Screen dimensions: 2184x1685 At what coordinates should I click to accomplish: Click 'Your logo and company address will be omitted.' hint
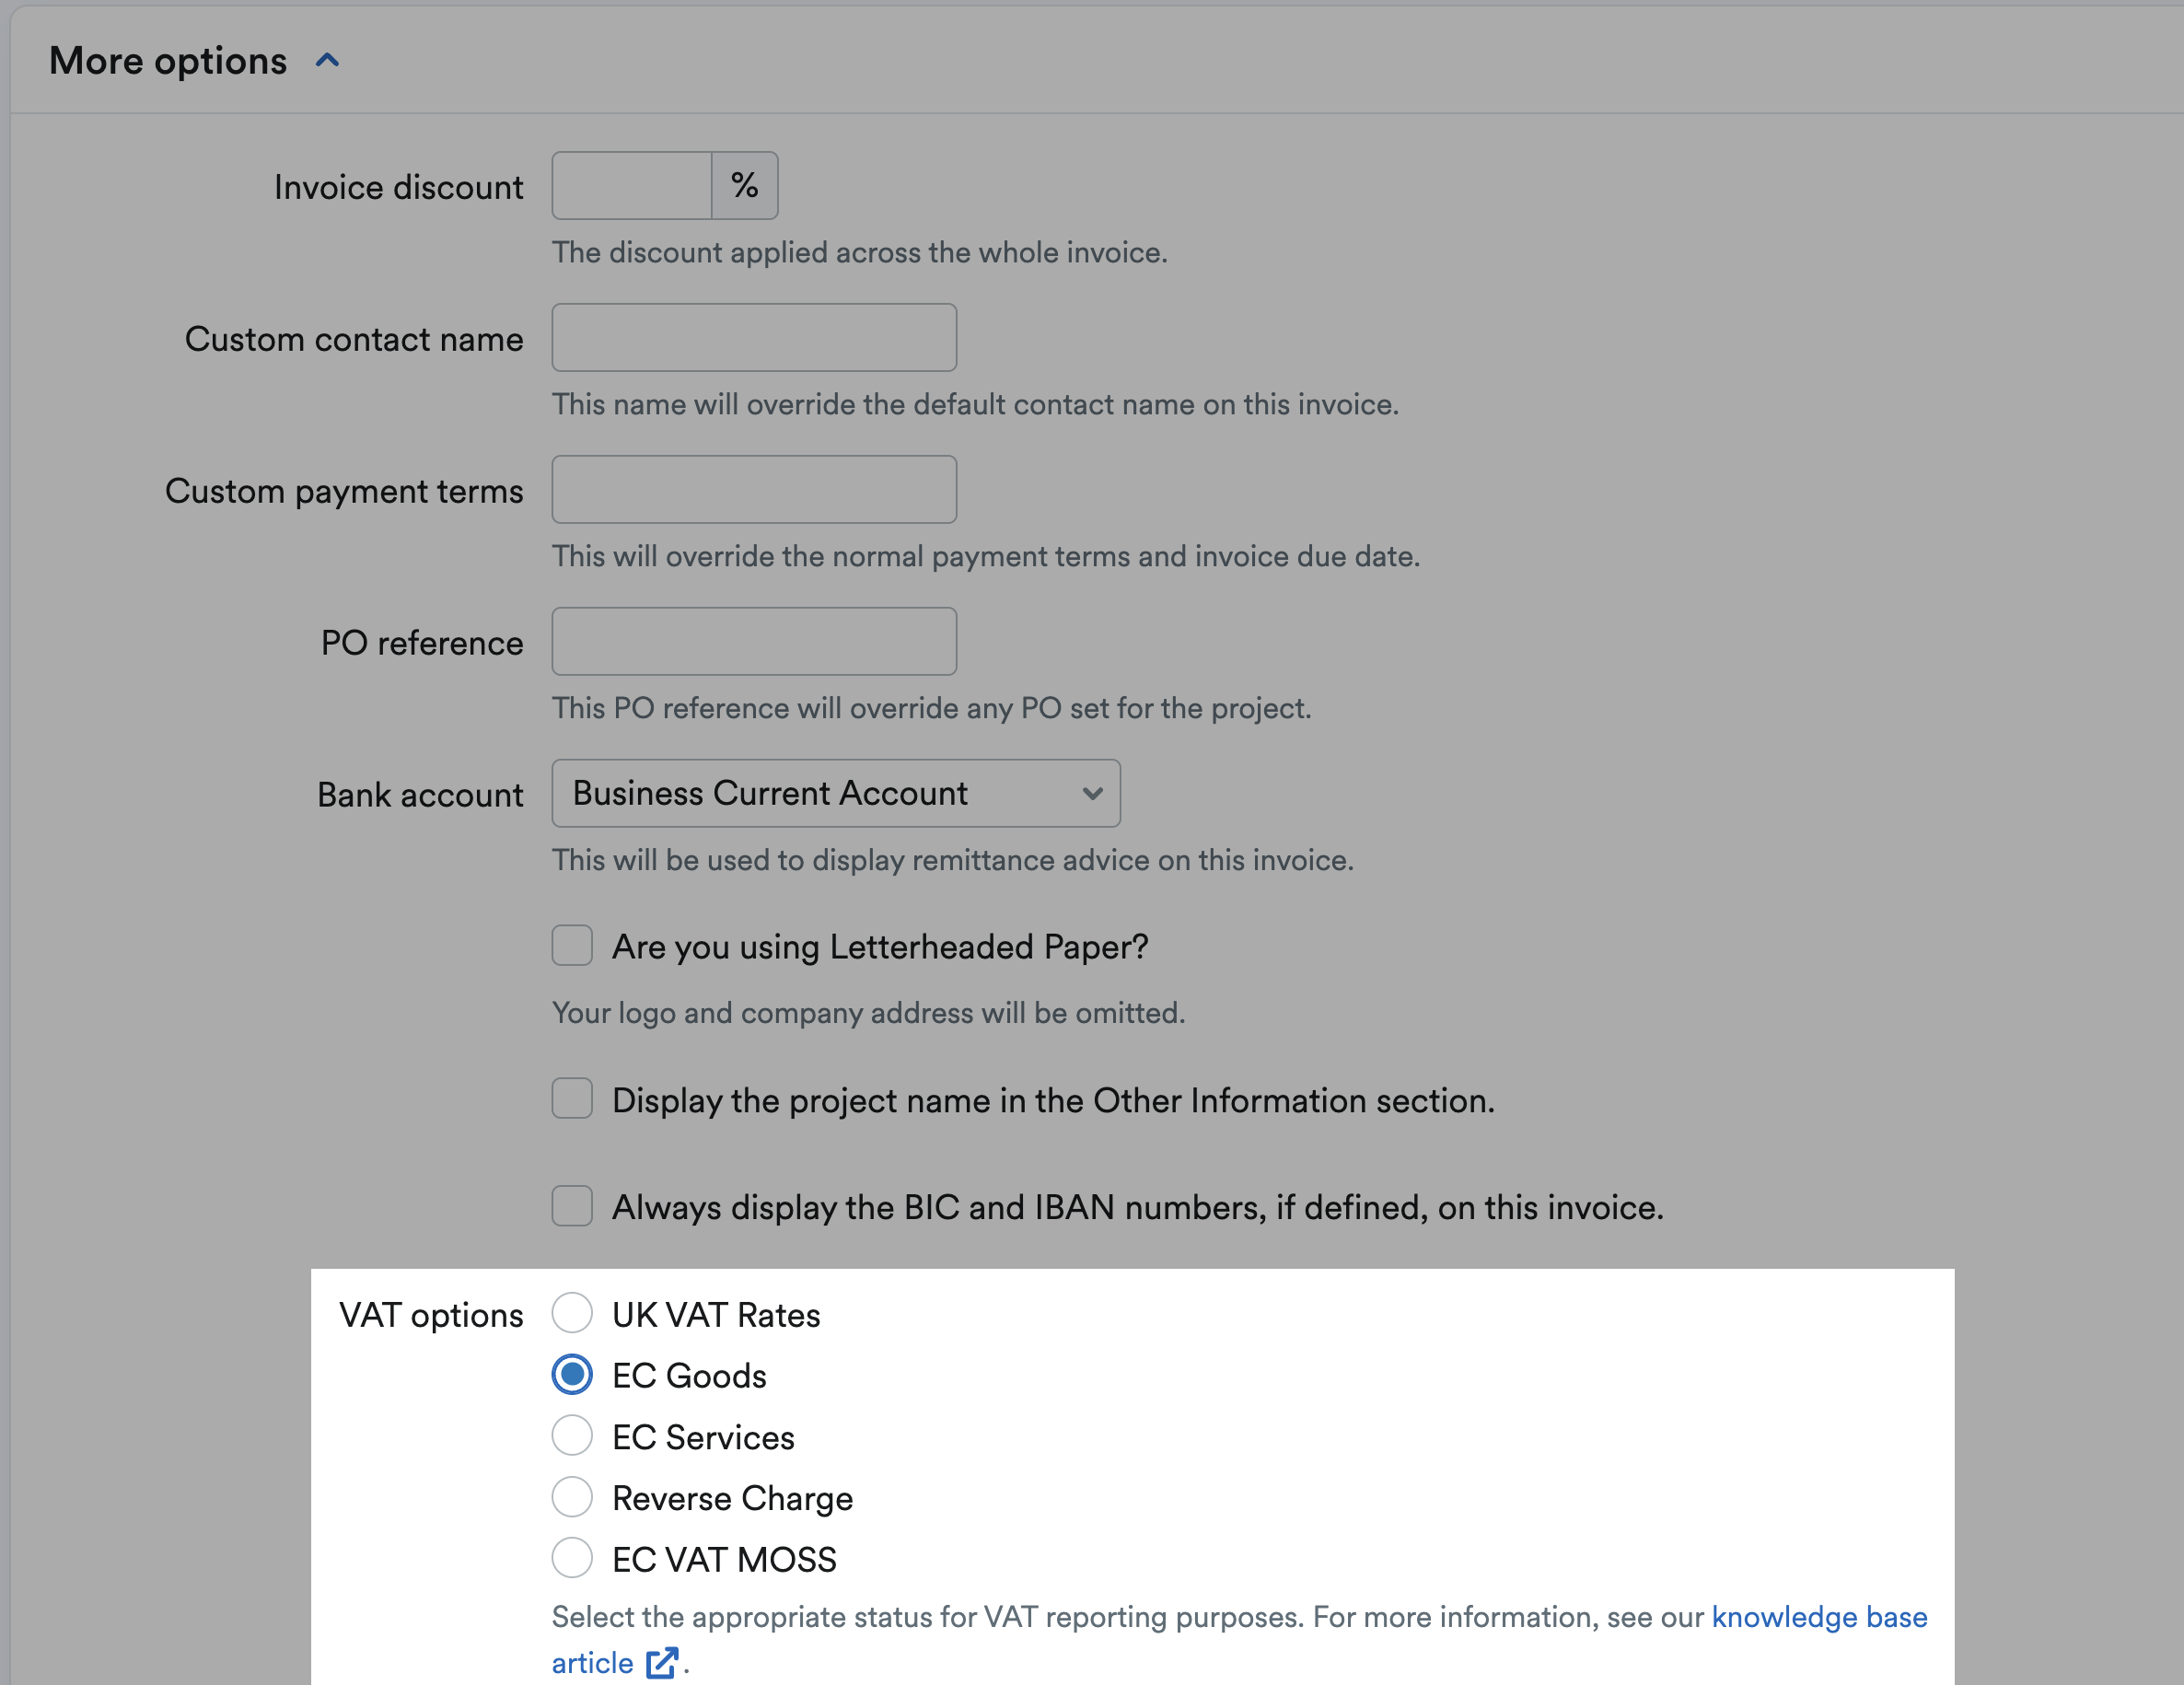[868, 1013]
